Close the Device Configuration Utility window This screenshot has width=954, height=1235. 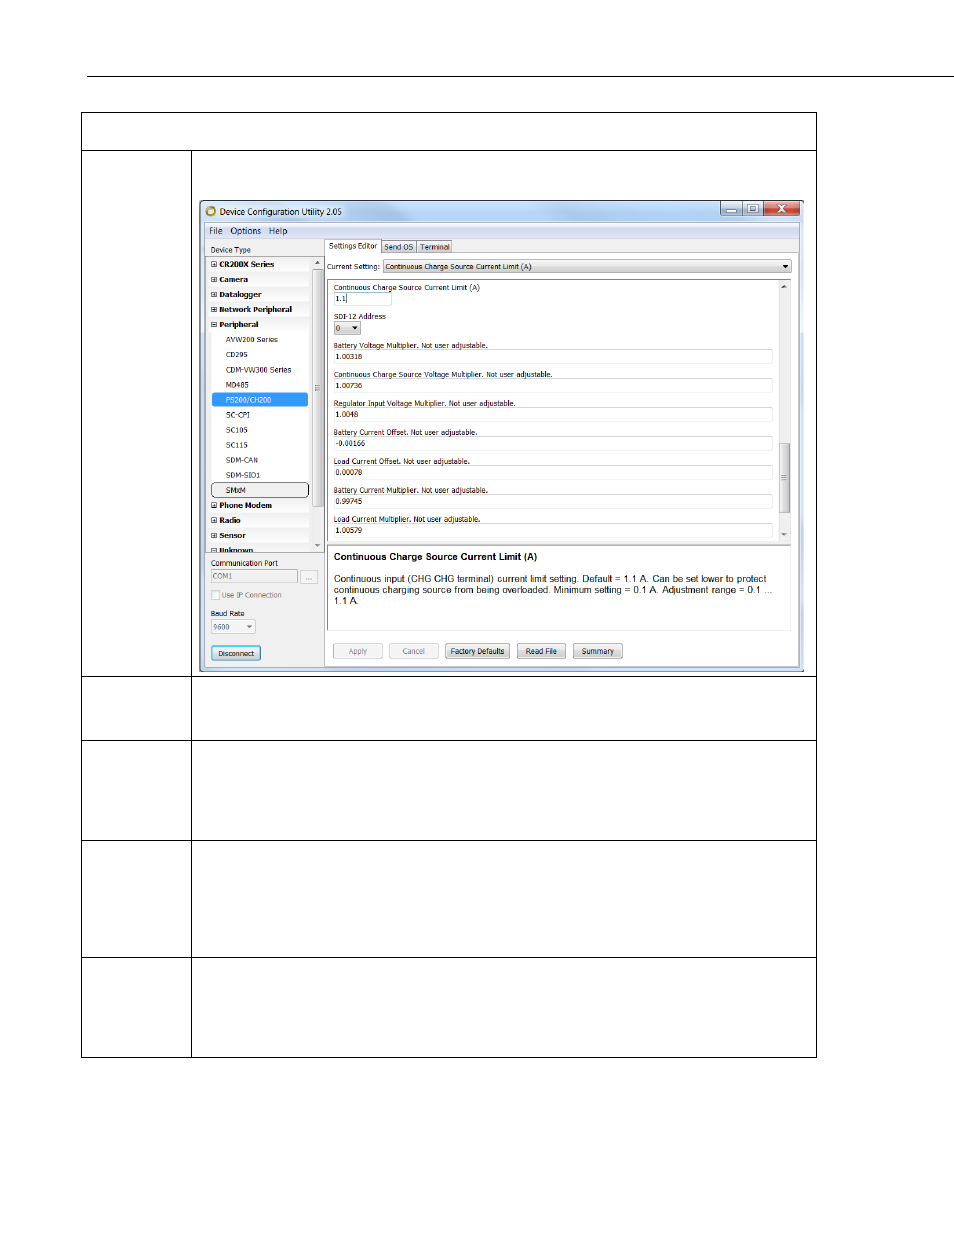coord(781,209)
